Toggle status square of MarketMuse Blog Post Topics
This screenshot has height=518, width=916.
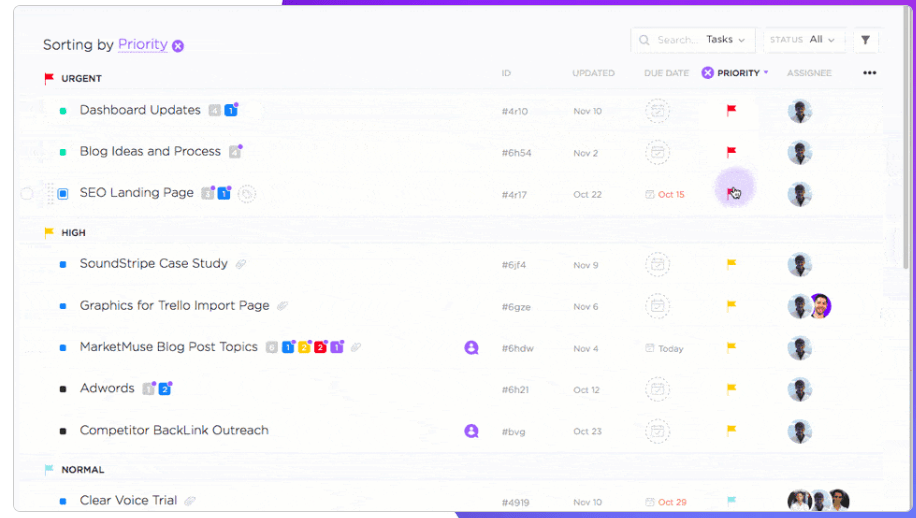pyautogui.click(x=63, y=347)
